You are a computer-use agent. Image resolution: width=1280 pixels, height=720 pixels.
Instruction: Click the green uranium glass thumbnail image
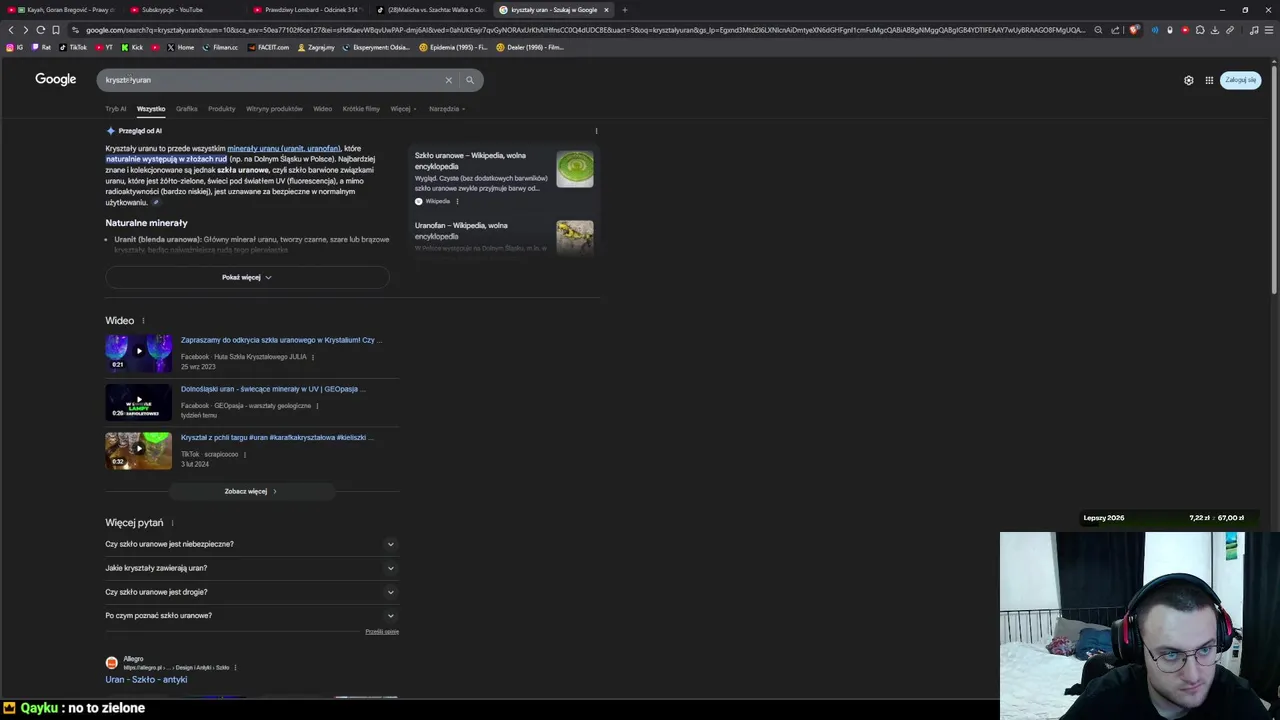tap(575, 169)
